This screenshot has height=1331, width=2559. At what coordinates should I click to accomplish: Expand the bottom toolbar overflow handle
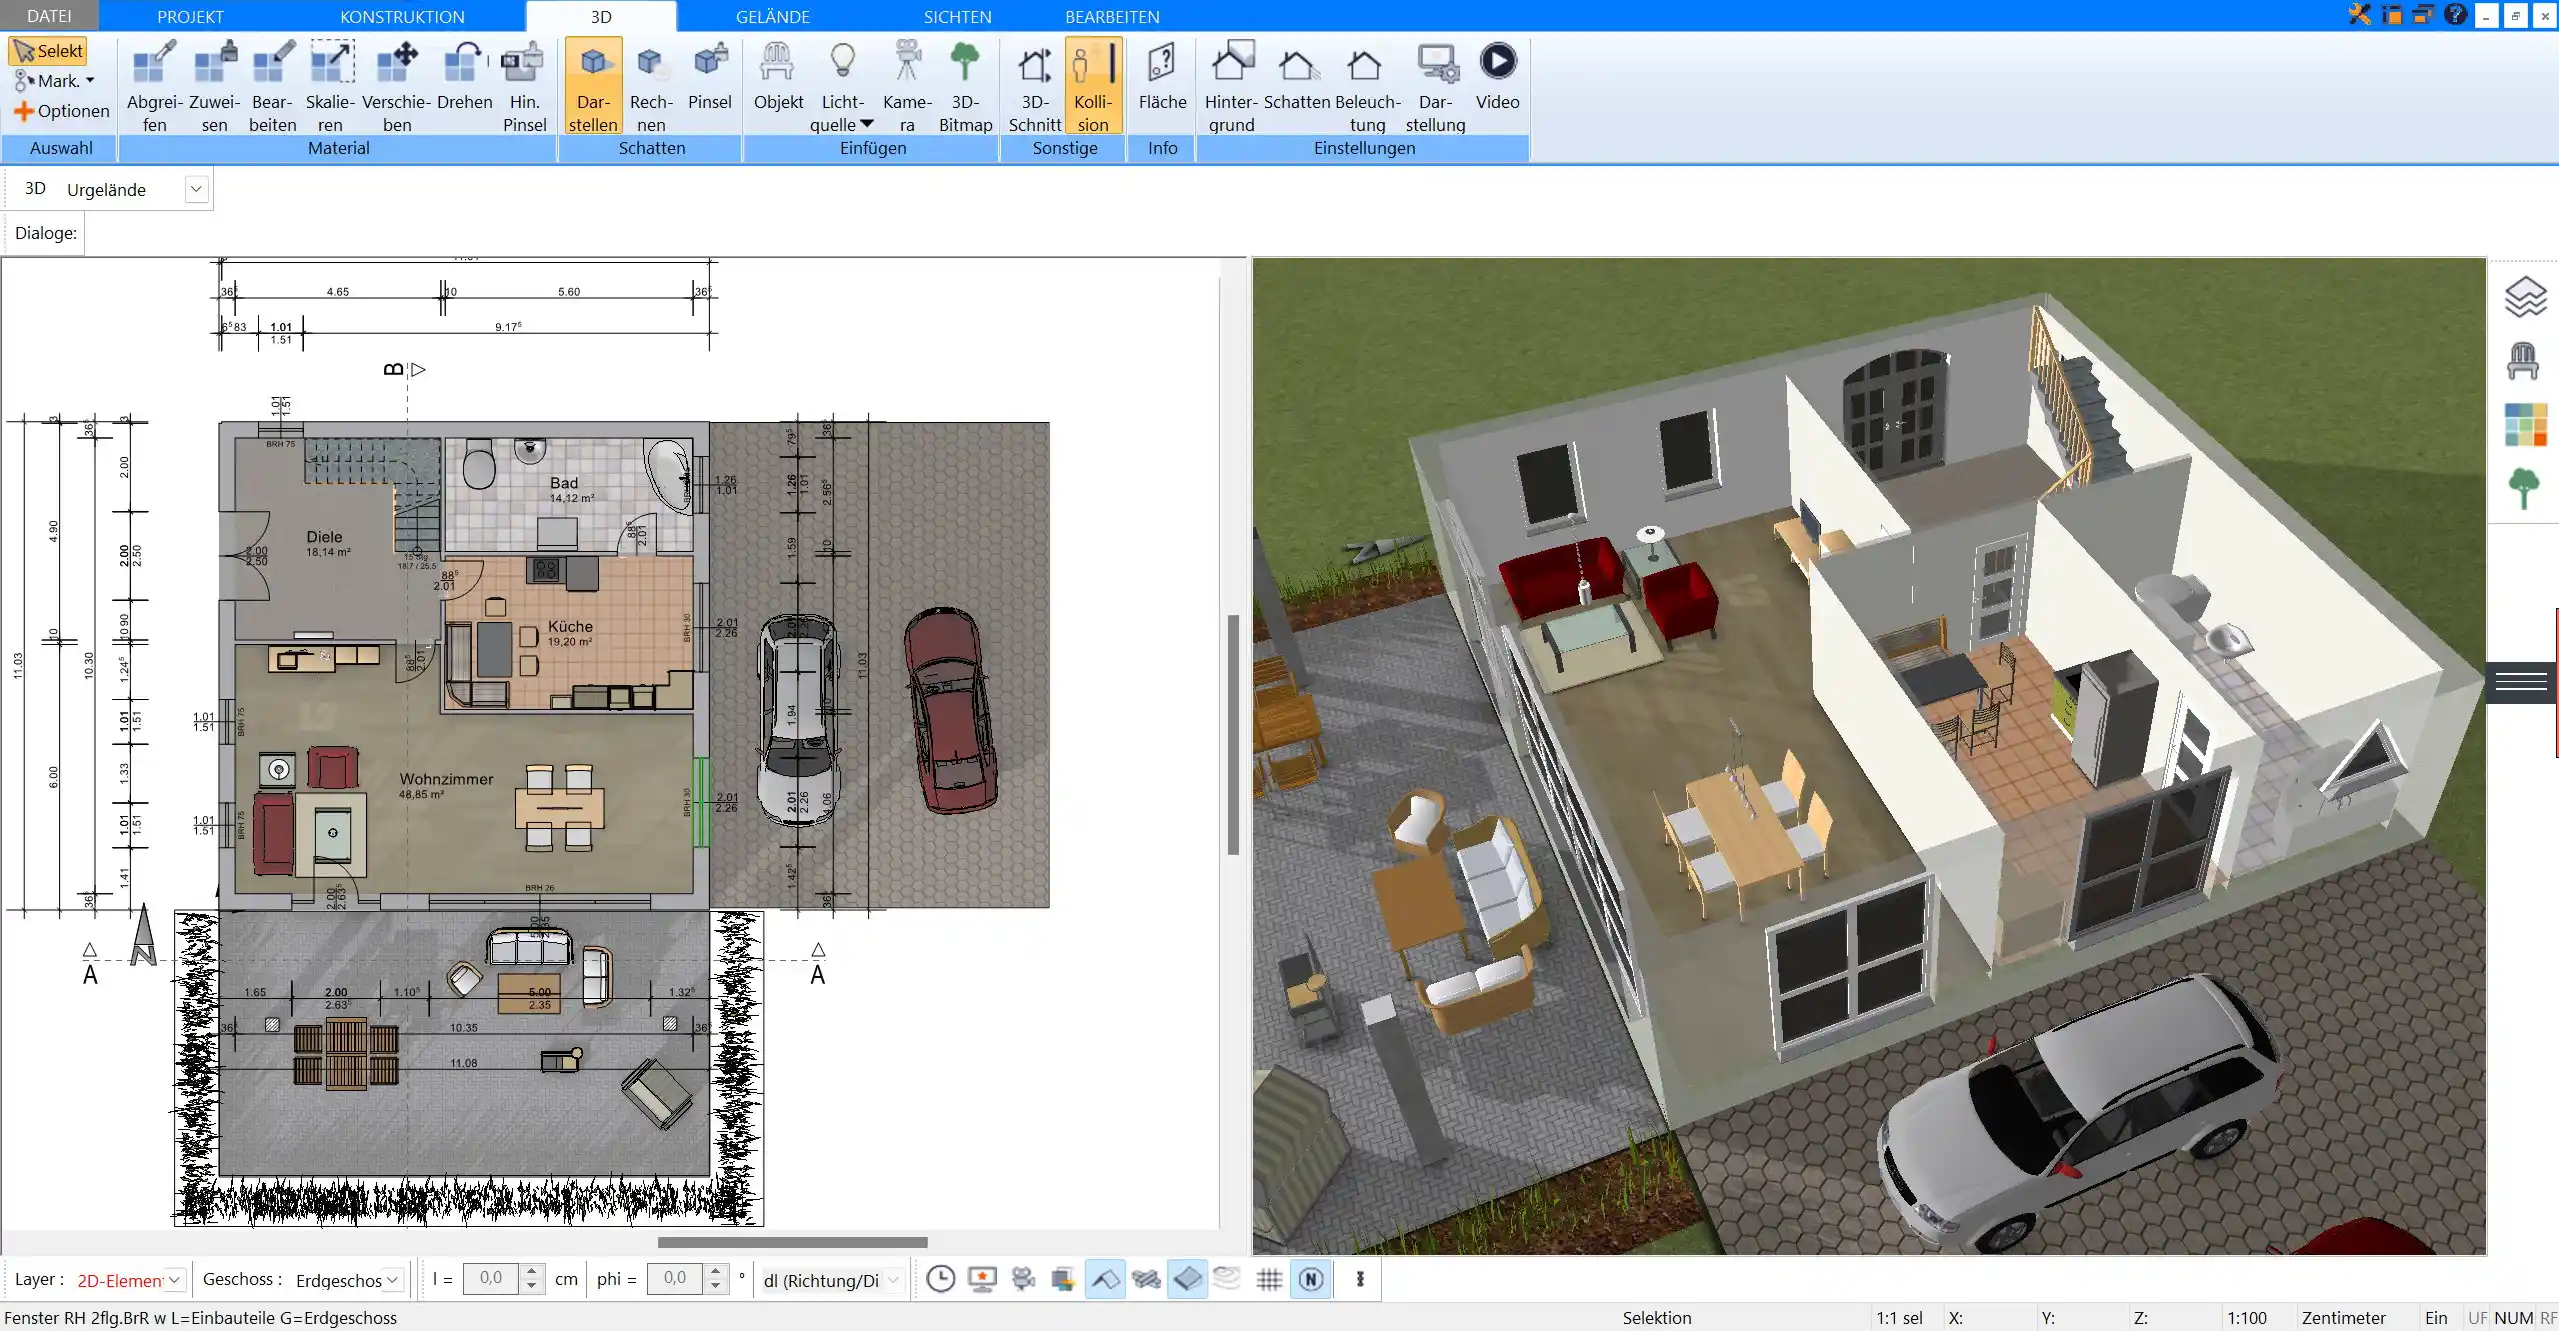pyautogui.click(x=1360, y=1279)
